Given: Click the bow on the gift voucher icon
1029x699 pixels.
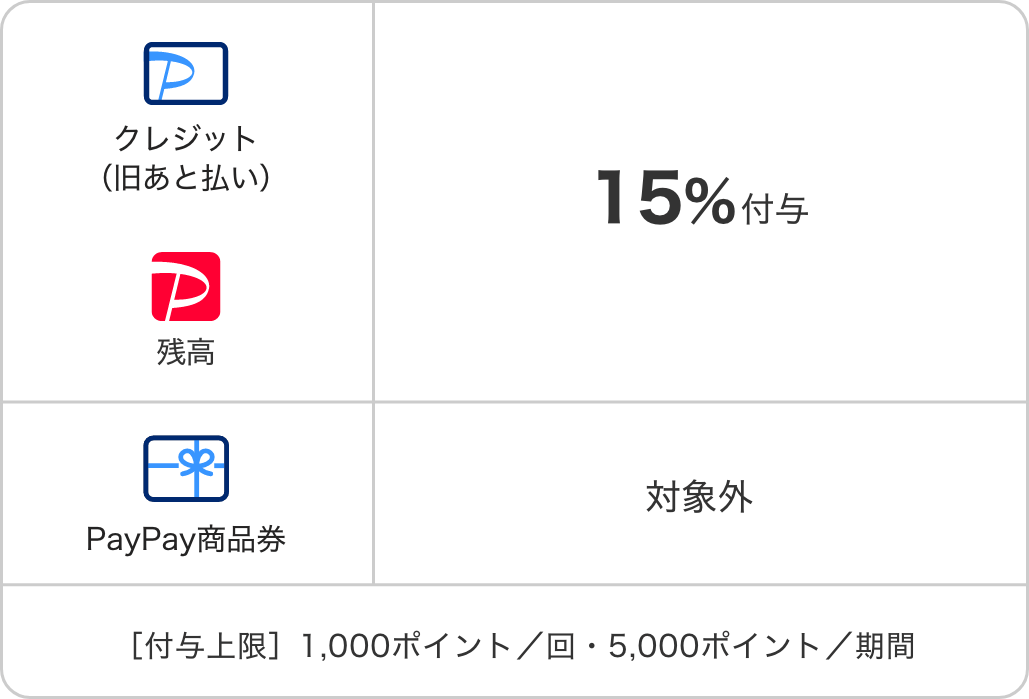Looking at the screenshot, I should tap(196, 461).
